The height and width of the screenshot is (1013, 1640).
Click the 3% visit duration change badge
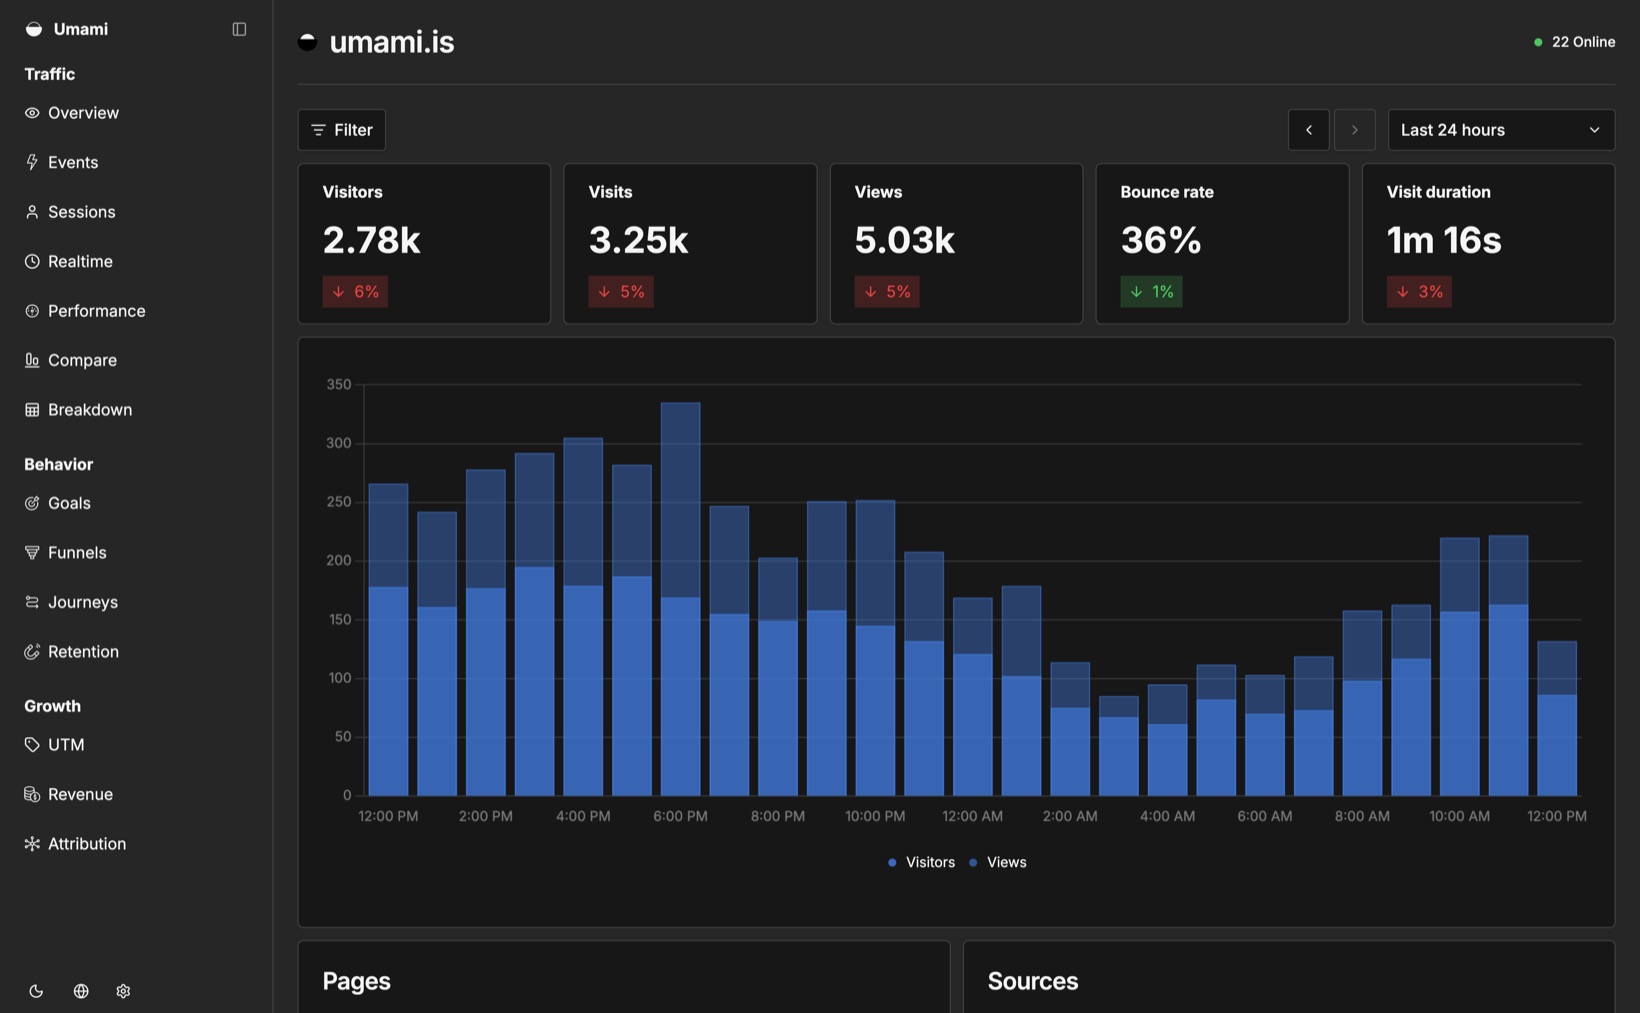coord(1419,292)
